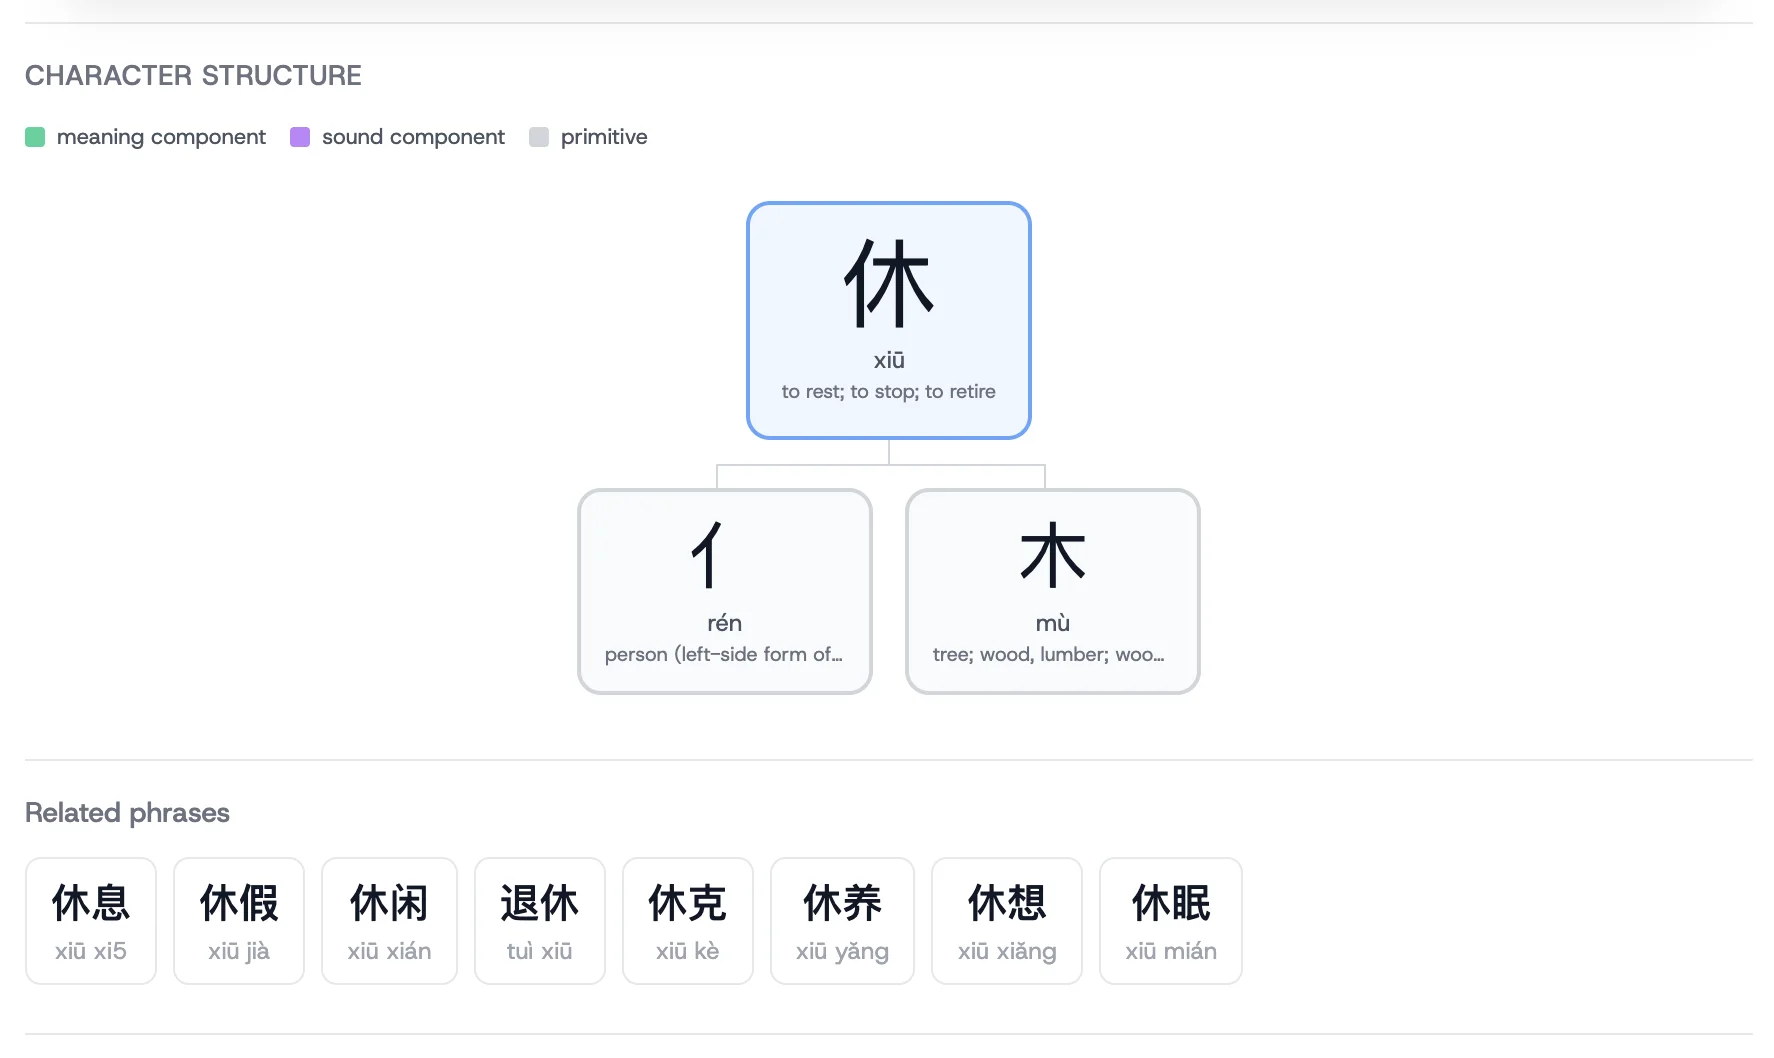The image size is (1774, 1058).
Task: Open the tree component 木 card
Action: [x=1051, y=590]
